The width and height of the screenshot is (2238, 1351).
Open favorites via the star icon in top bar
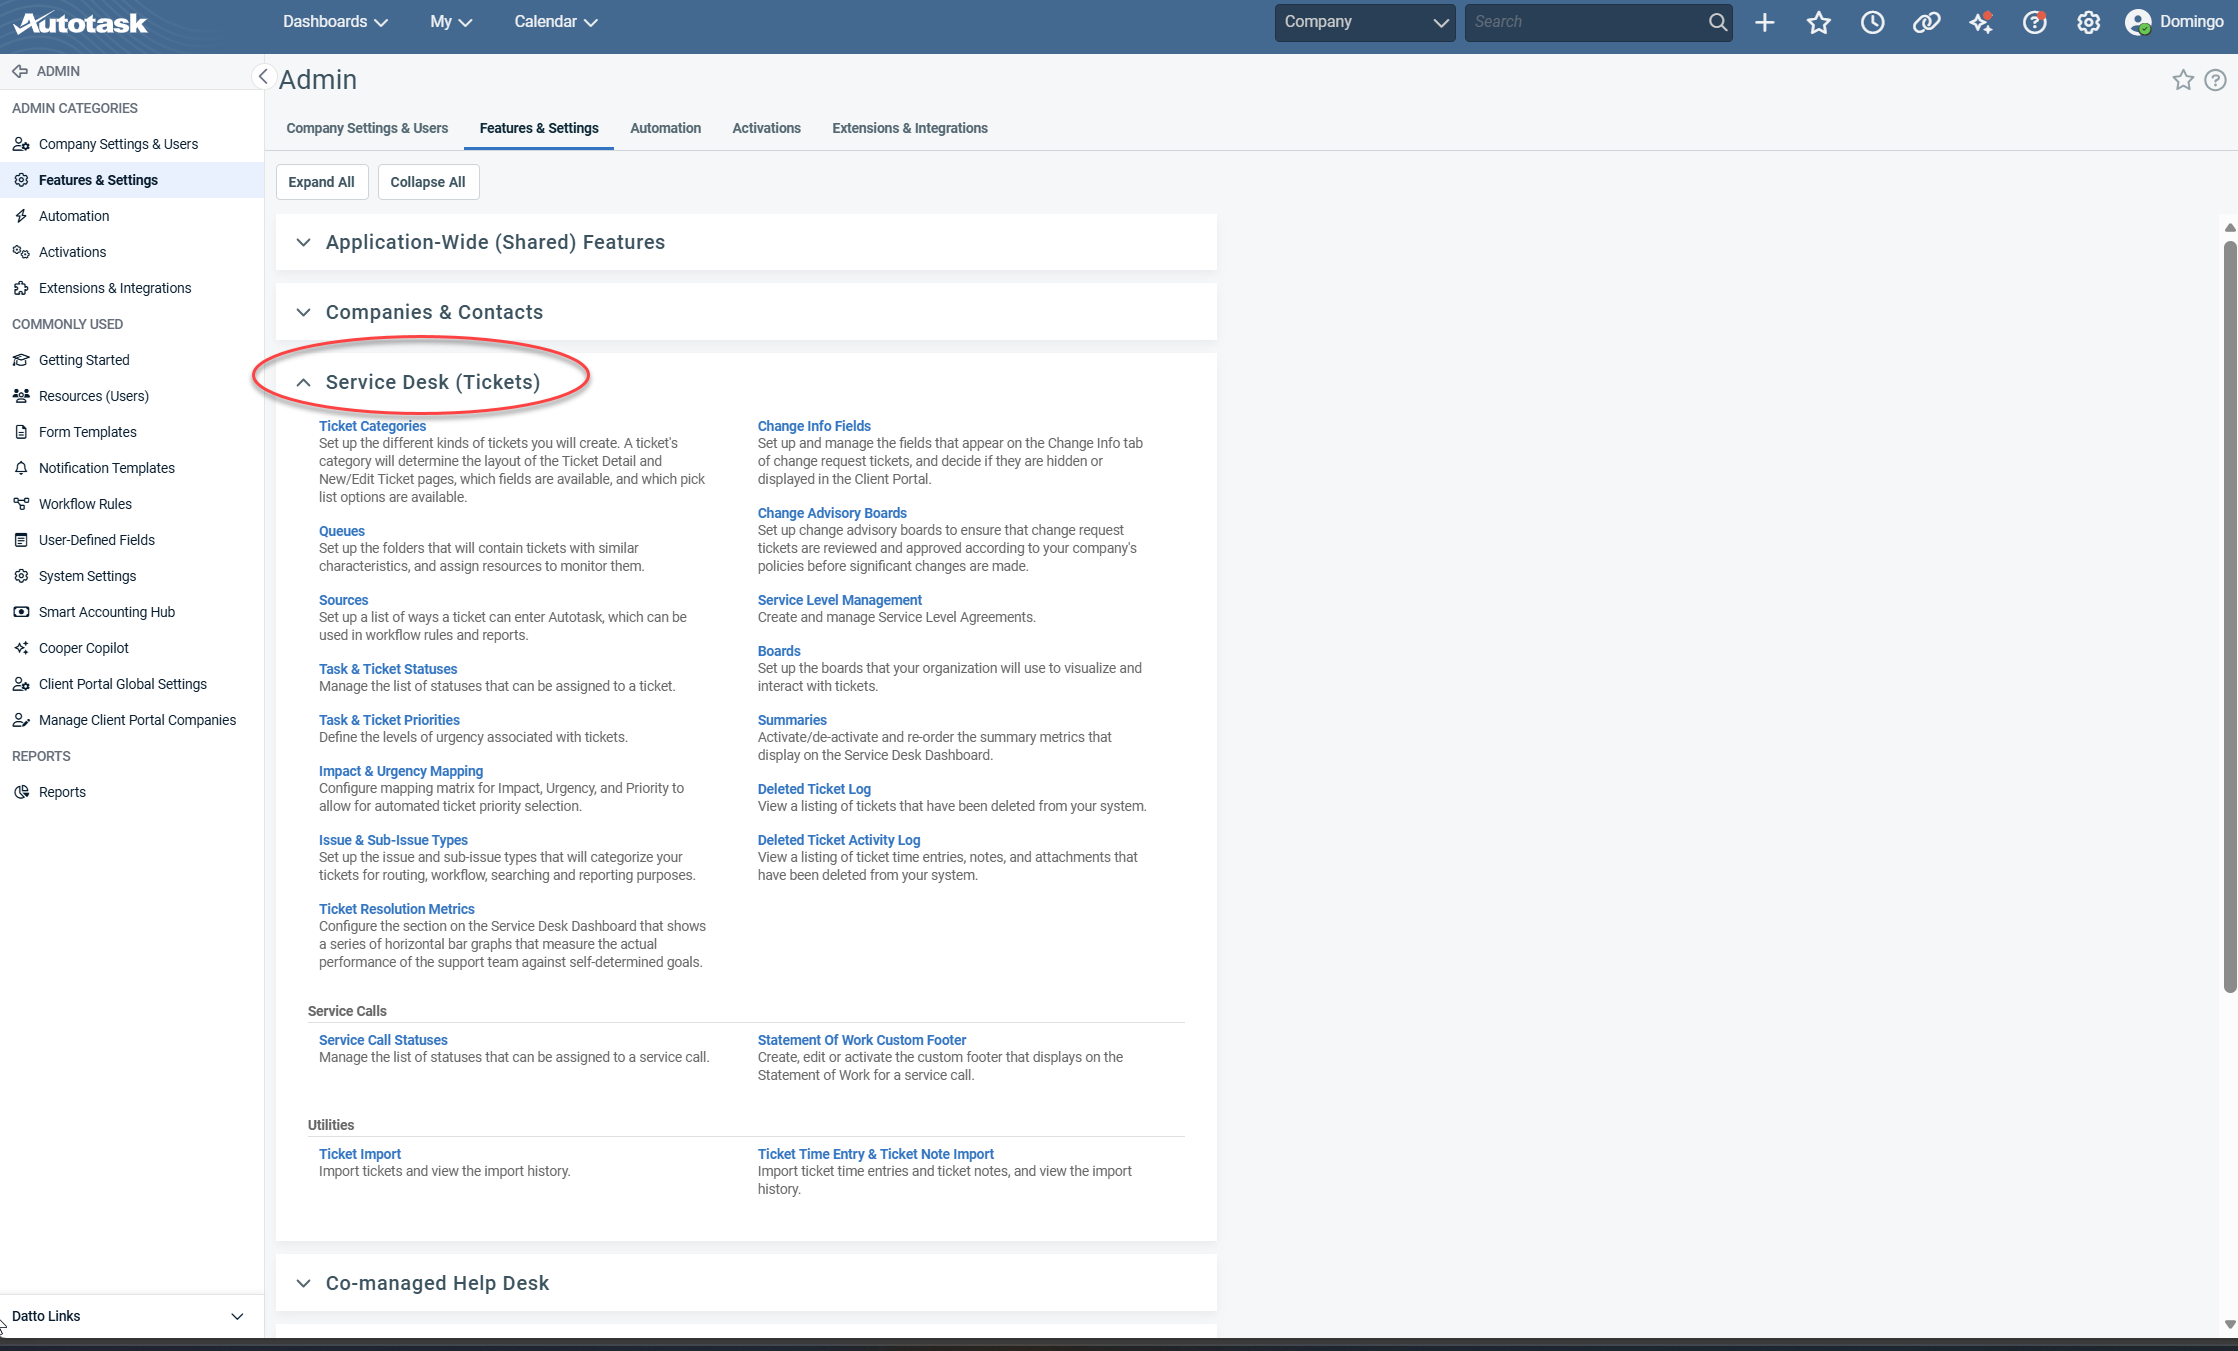(x=1819, y=21)
